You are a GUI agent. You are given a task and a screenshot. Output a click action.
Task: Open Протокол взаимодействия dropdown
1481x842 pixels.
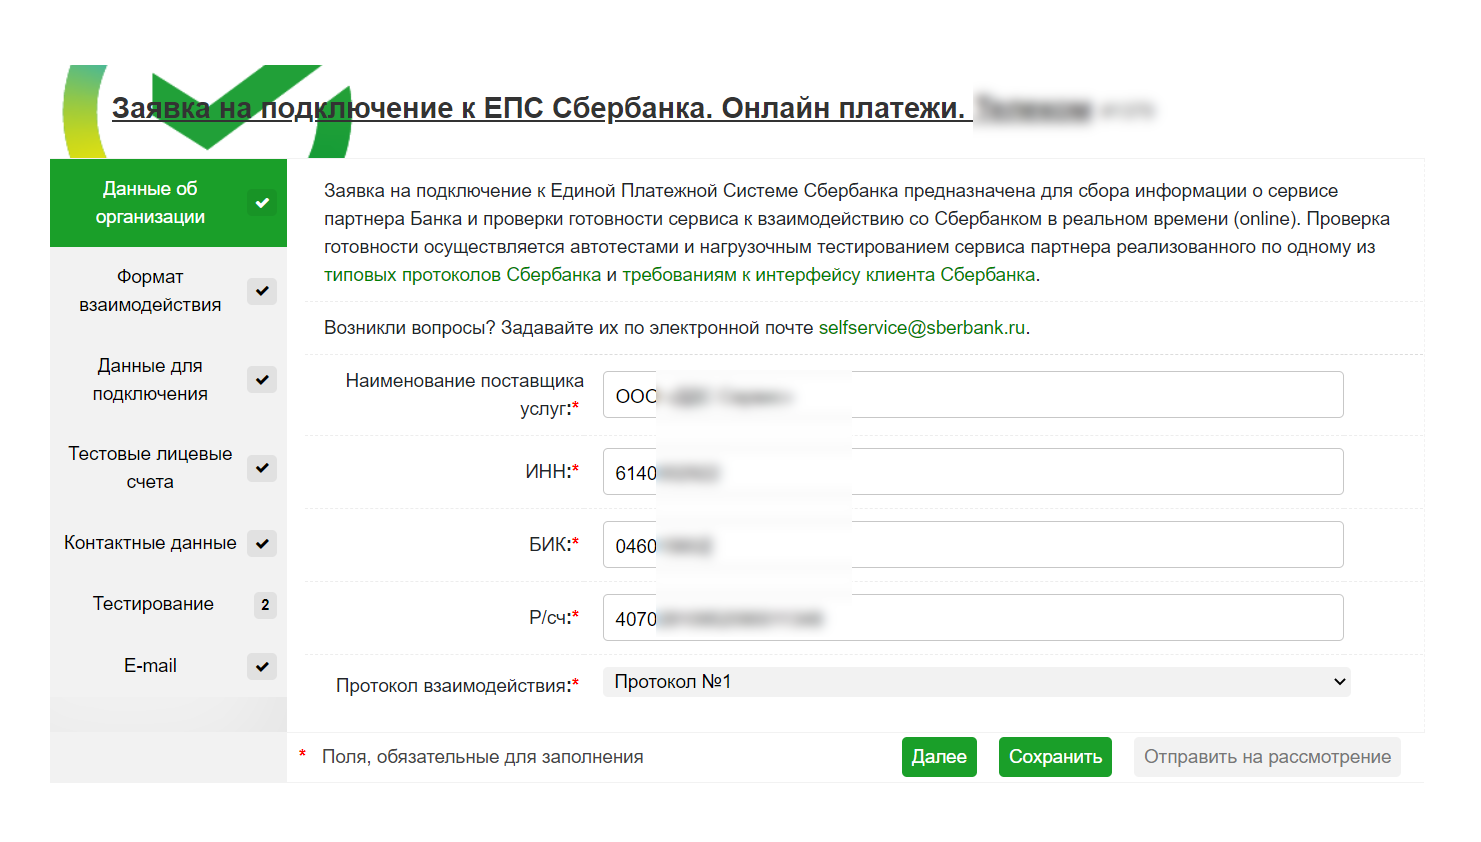(x=976, y=682)
